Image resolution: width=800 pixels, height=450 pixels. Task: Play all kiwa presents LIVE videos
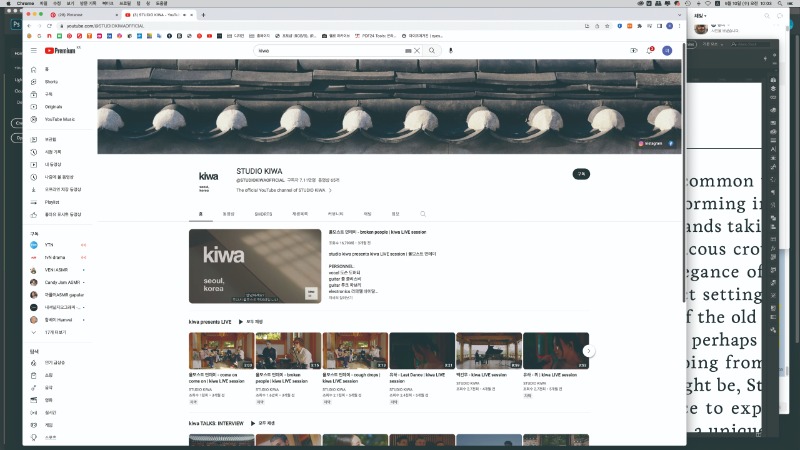[x=251, y=322]
